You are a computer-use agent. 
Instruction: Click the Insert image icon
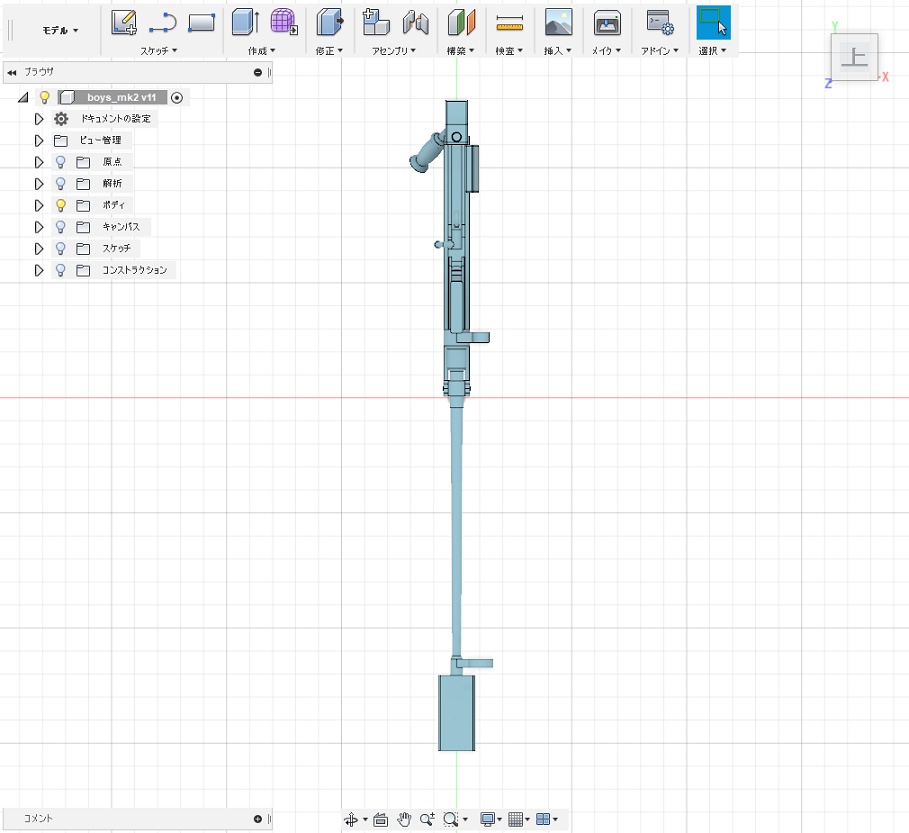pyautogui.click(x=558, y=22)
